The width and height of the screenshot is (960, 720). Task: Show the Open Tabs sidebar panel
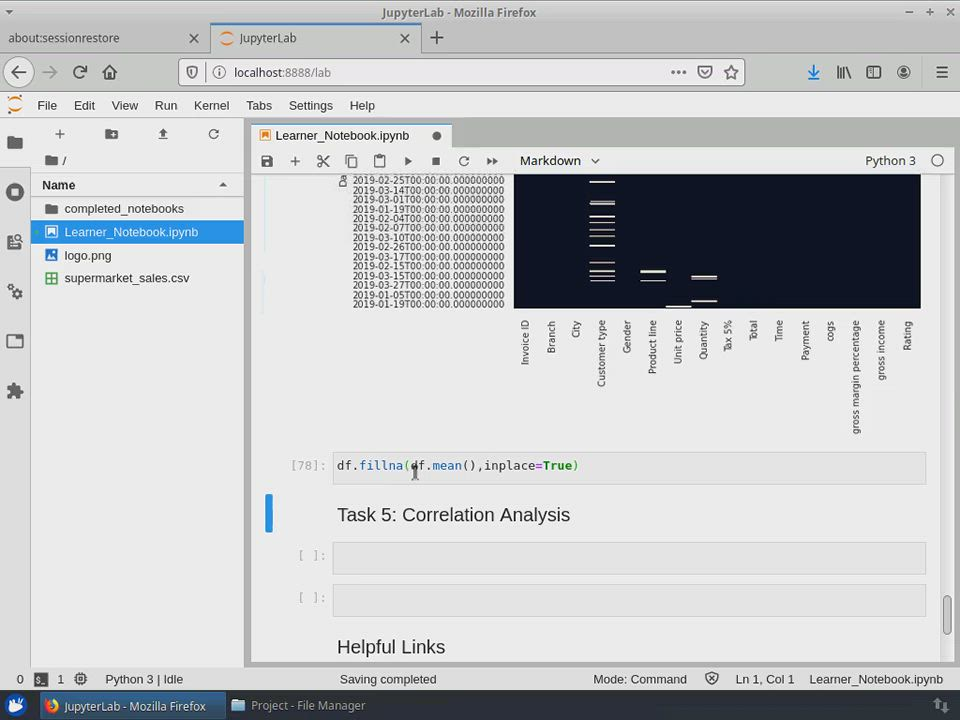(15, 341)
